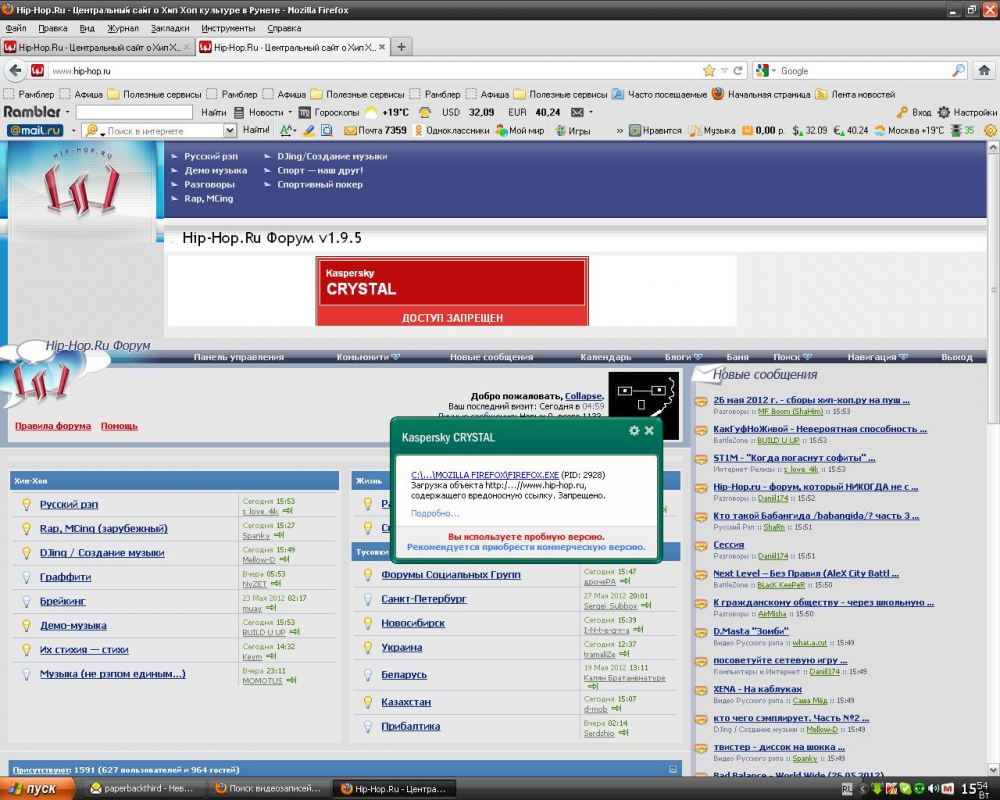Open the Закладки menu
This screenshot has width=1000, height=800.
(x=170, y=28)
